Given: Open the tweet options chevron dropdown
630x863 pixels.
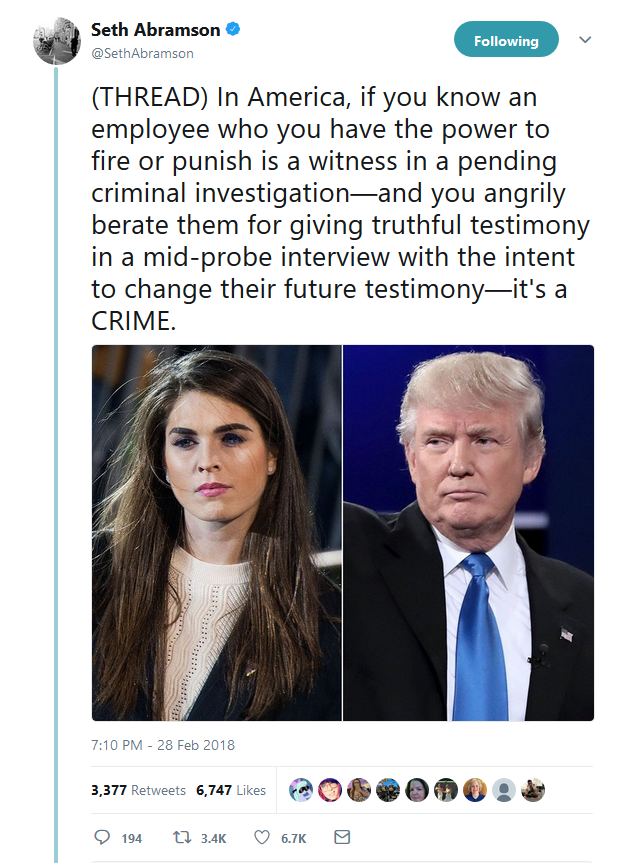Looking at the screenshot, I should (x=586, y=40).
